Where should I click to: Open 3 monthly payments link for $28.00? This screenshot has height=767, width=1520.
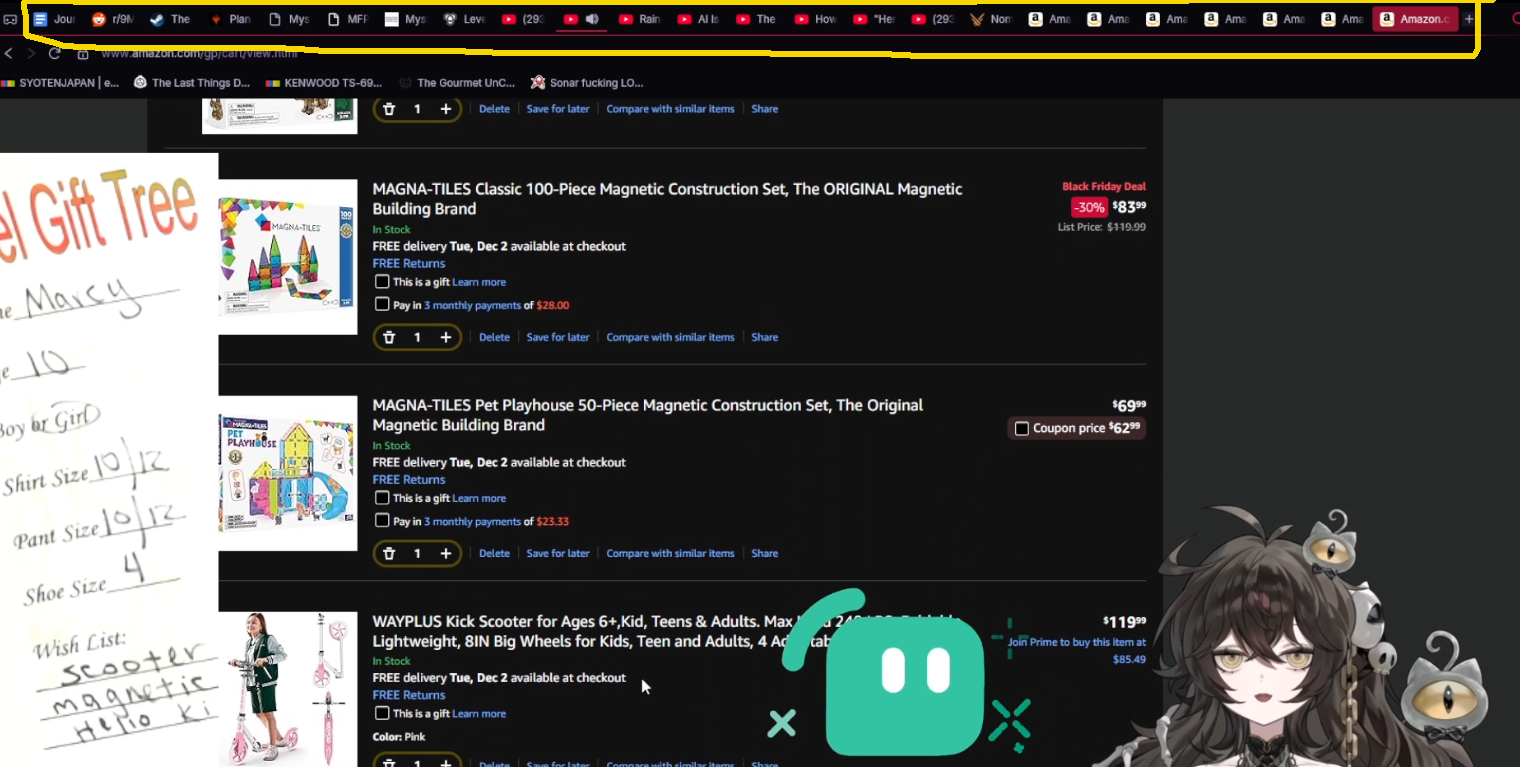[x=472, y=305]
